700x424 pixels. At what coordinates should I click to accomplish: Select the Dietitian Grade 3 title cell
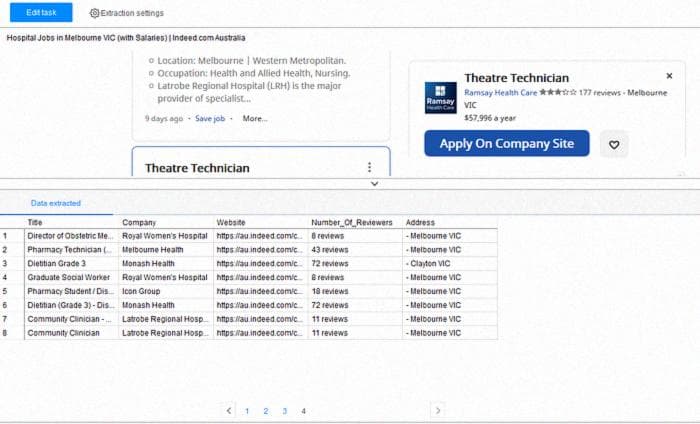click(x=71, y=264)
